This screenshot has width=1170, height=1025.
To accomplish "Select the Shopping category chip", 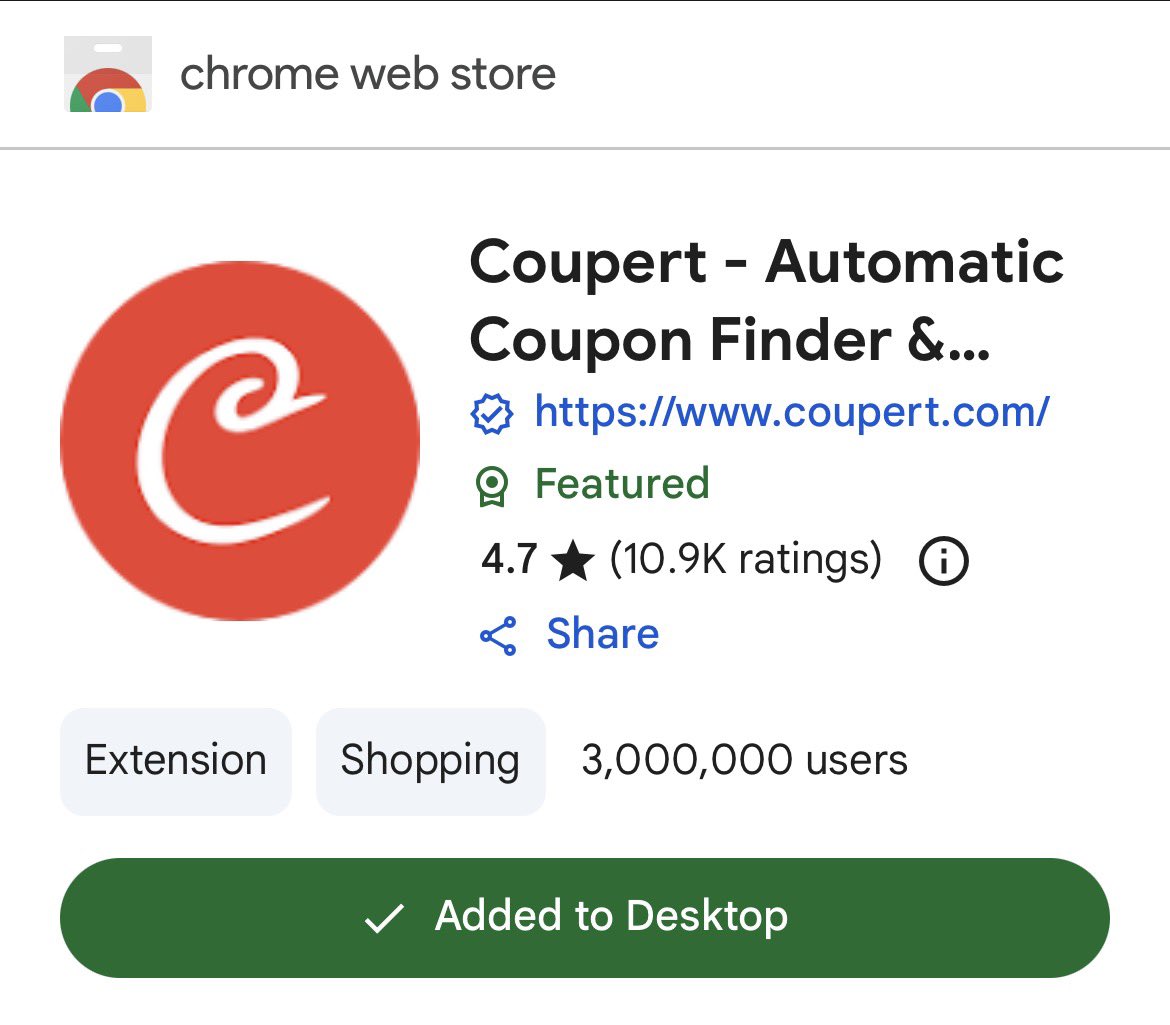I will (x=431, y=761).
